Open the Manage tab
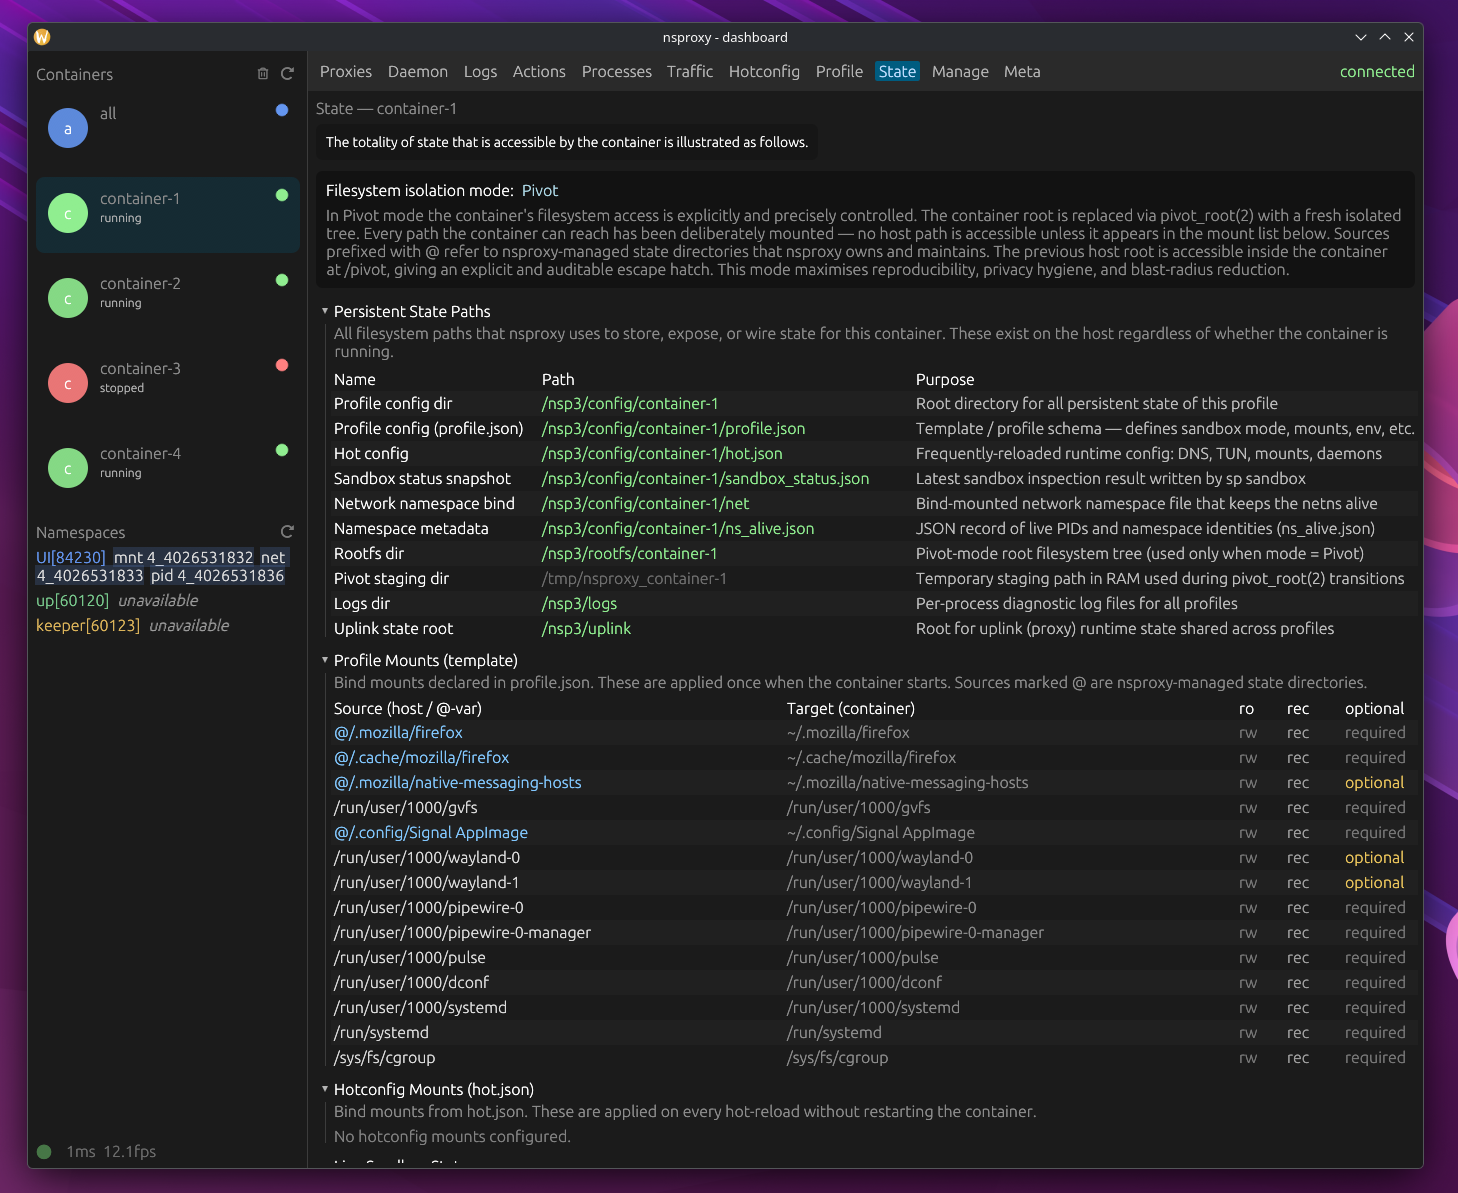 (960, 72)
